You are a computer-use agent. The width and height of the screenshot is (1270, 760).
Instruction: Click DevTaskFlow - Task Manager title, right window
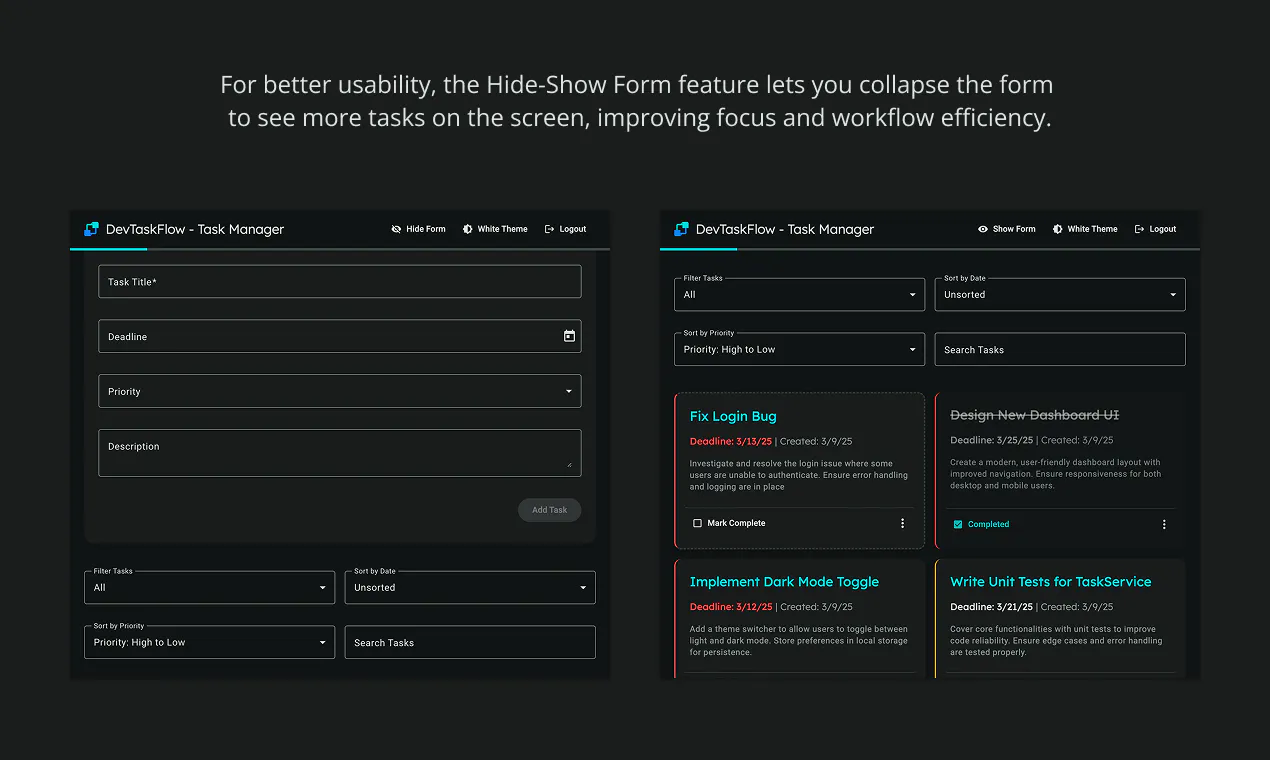click(x=785, y=229)
